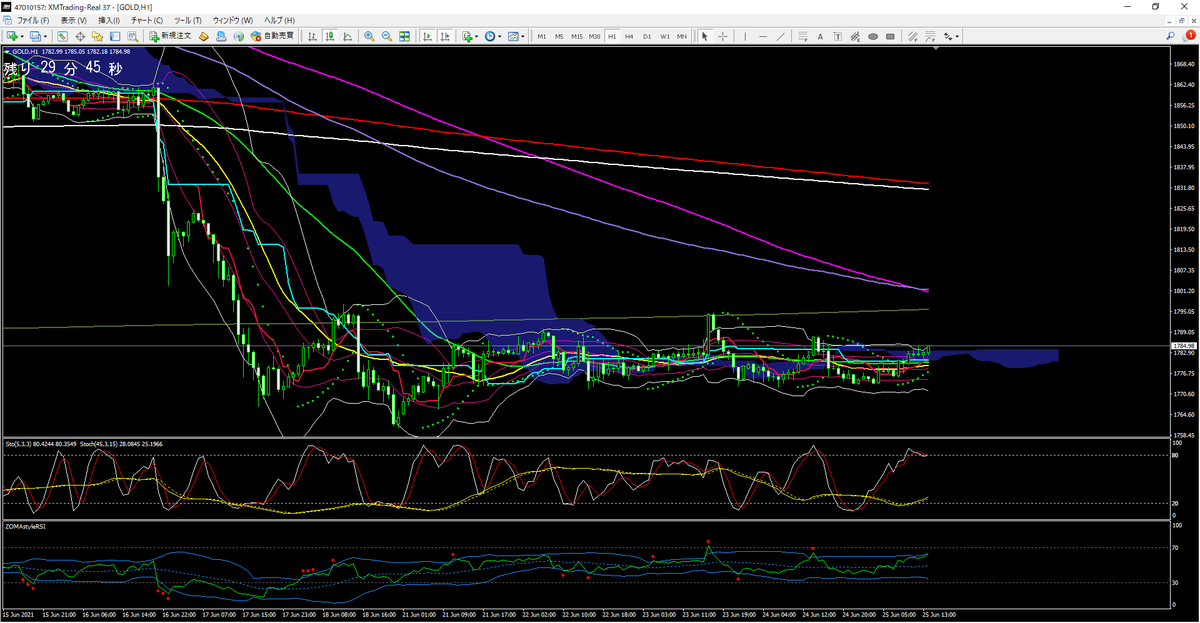The image size is (1200, 623).
Task: Tile chart windows icon
Action: [x=404, y=36]
